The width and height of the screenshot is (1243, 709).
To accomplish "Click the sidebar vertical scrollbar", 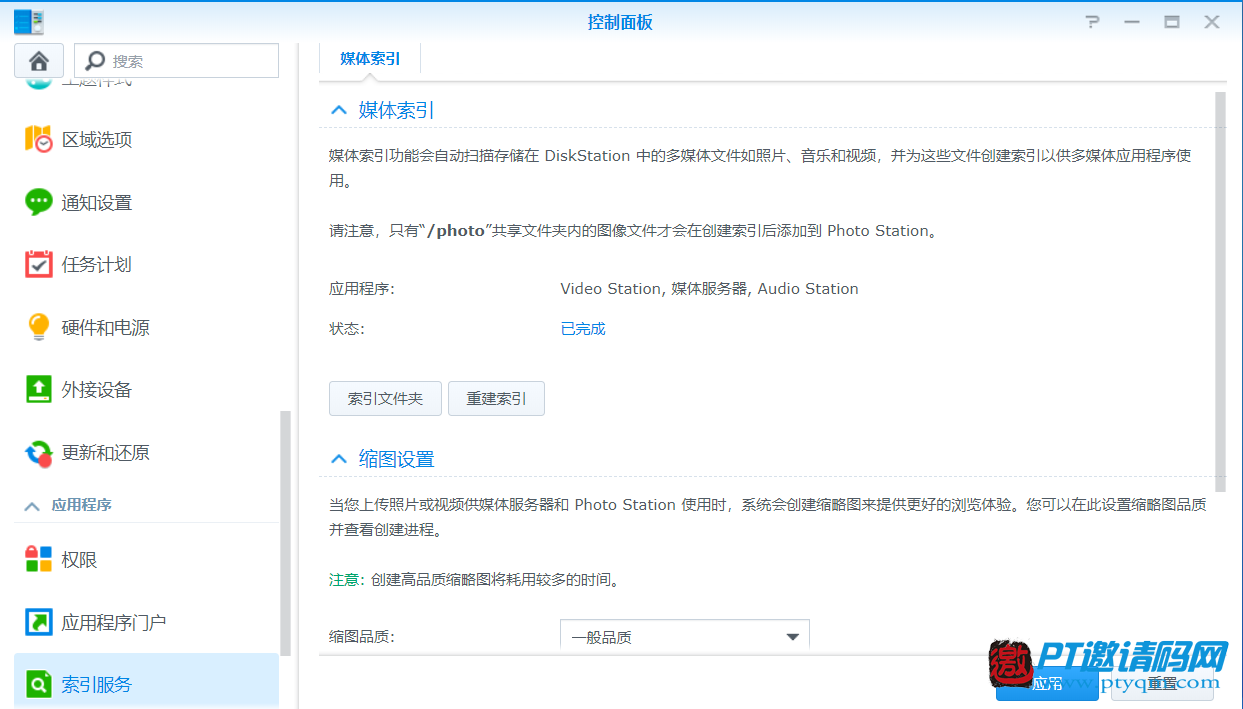I will pos(286,533).
